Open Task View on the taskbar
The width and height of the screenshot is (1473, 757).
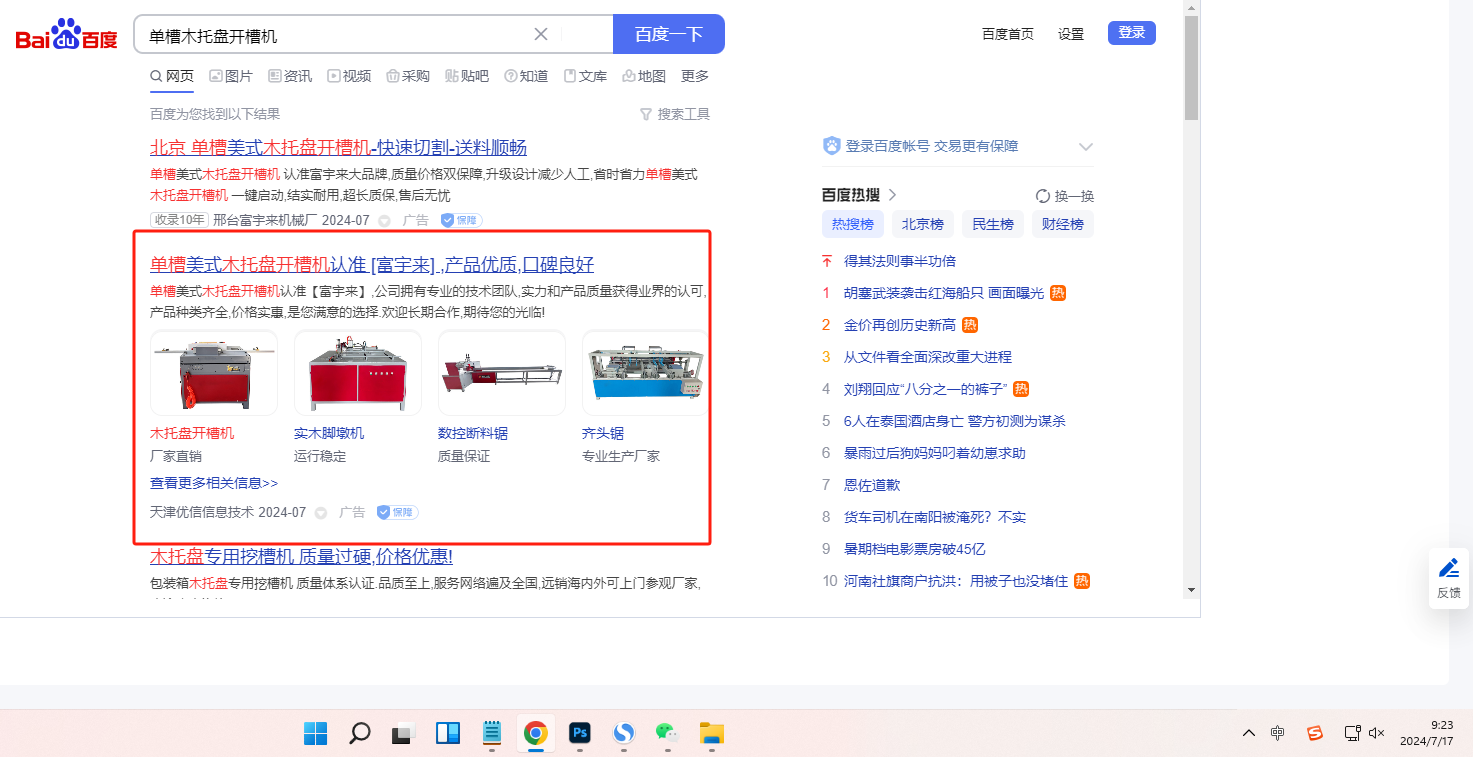403,733
